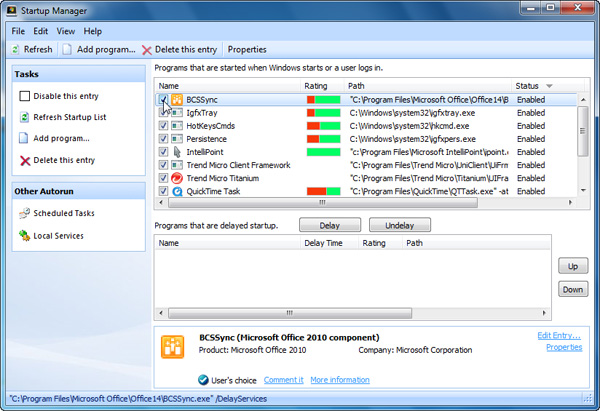The image size is (600, 411).
Task: Click the Add program toolbar page icon
Action: coord(67,50)
